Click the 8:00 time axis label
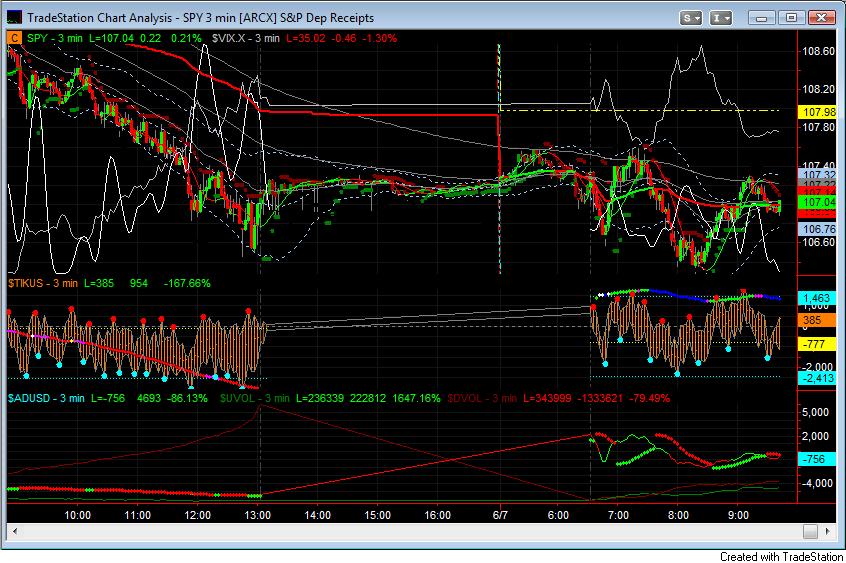The height and width of the screenshot is (563, 846). click(x=678, y=515)
